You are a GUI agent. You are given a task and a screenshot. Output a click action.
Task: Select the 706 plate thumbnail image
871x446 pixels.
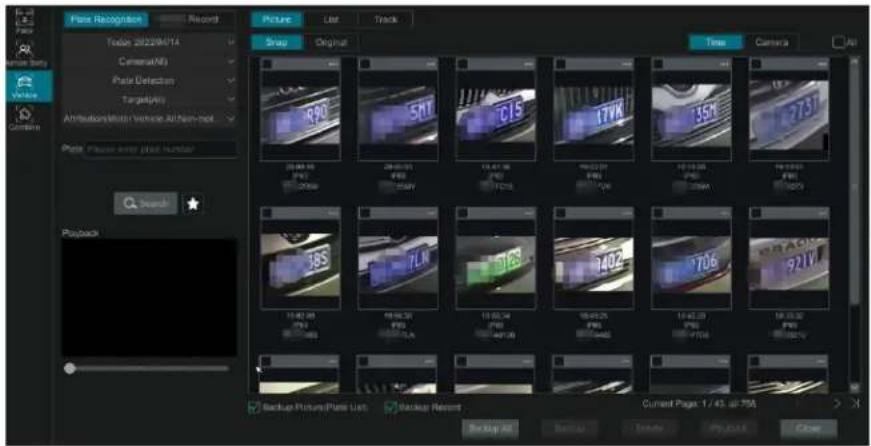coord(692,263)
